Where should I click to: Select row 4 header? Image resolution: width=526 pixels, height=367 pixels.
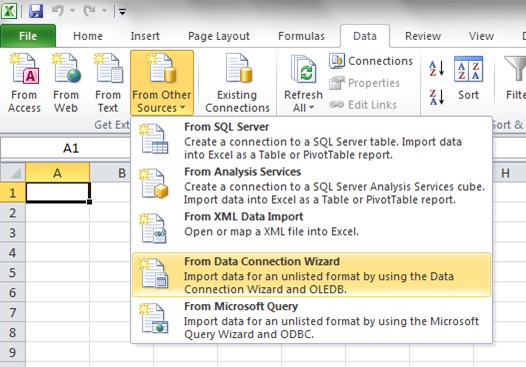point(12,252)
